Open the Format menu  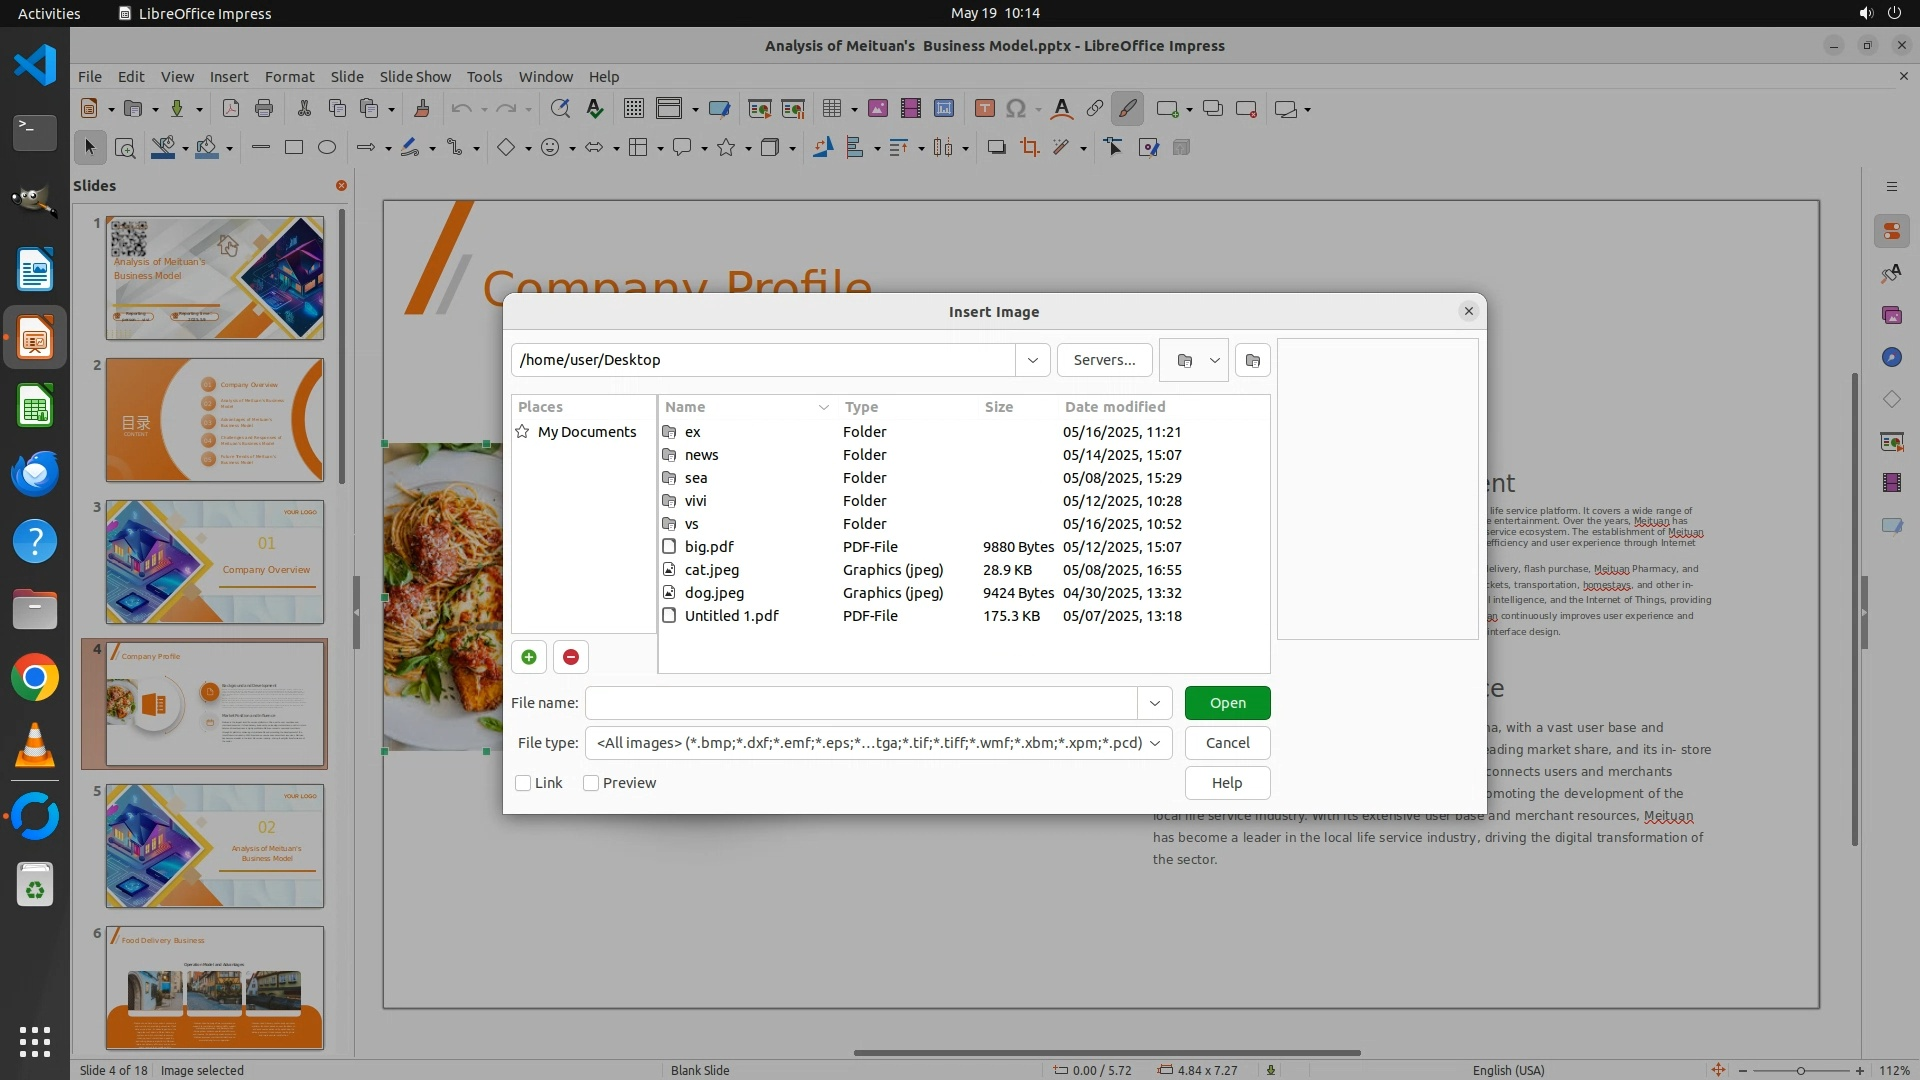click(289, 77)
